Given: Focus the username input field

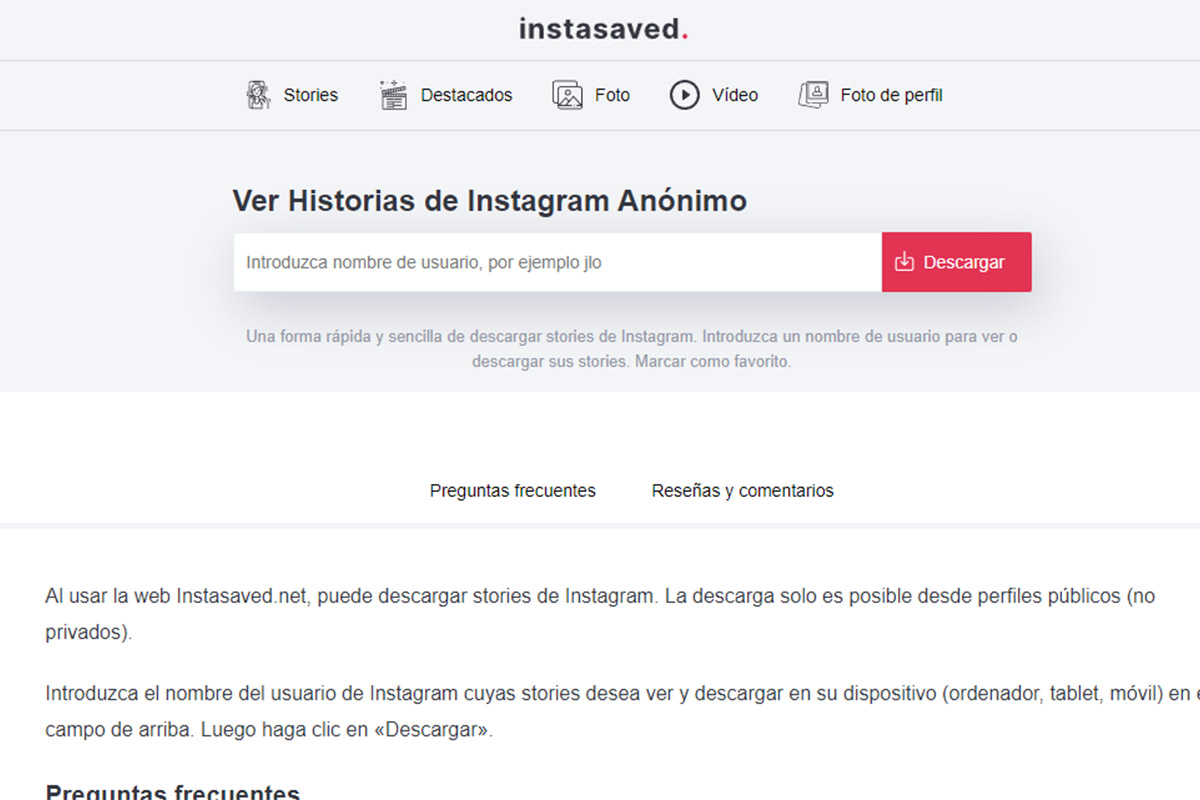Looking at the screenshot, I should (558, 262).
